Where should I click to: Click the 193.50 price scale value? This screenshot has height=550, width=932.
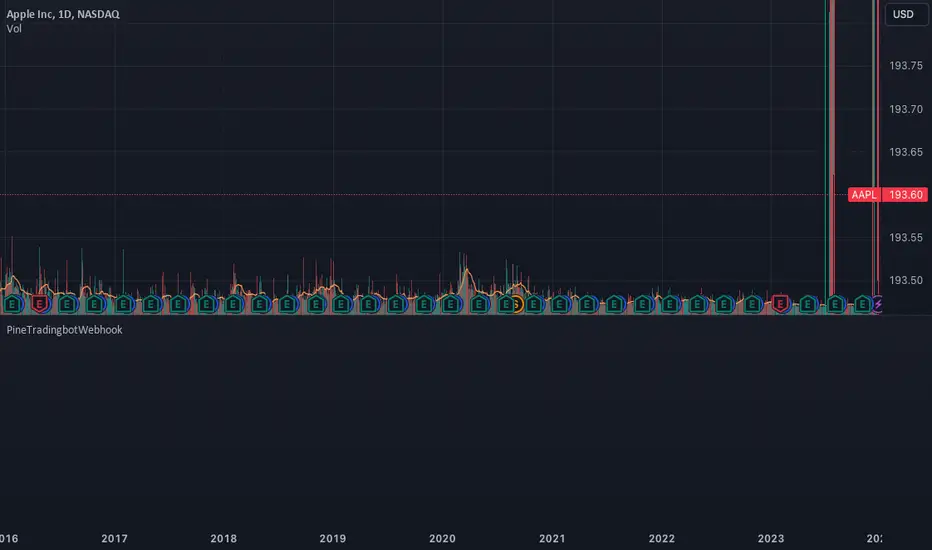click(x=906, y=280)
